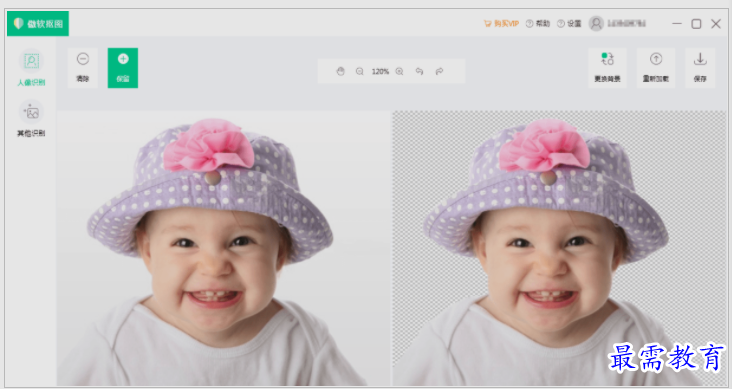
Task: Choose the keep (保留) brush tool
Action: pyautogui.click(x=123, y=68)
